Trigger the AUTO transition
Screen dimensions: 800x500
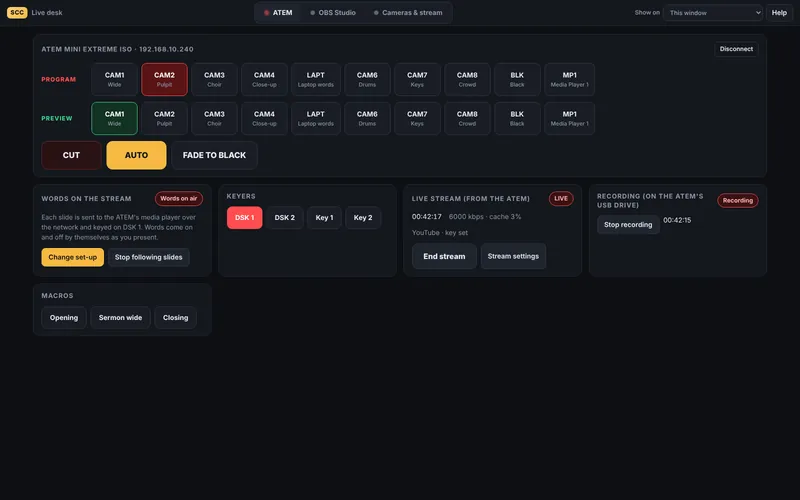point(136,155)
